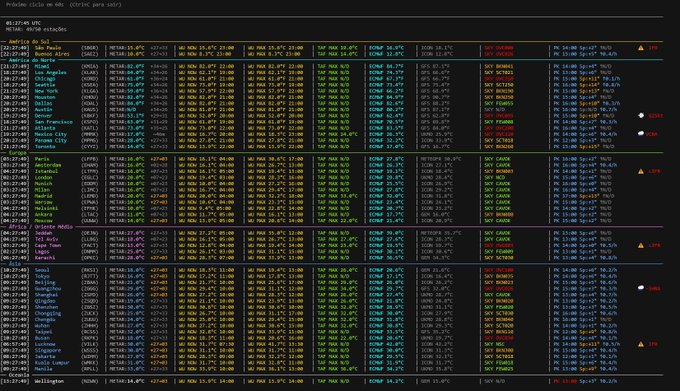680x391 pixels.
Task: Select the "América do Norte" section header
Action: point(32,60)
